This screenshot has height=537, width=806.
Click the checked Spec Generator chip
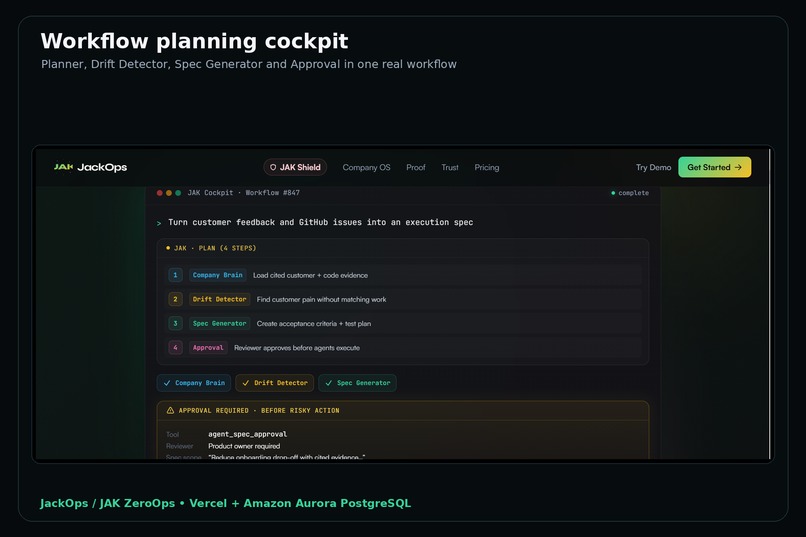click(357, 383)
